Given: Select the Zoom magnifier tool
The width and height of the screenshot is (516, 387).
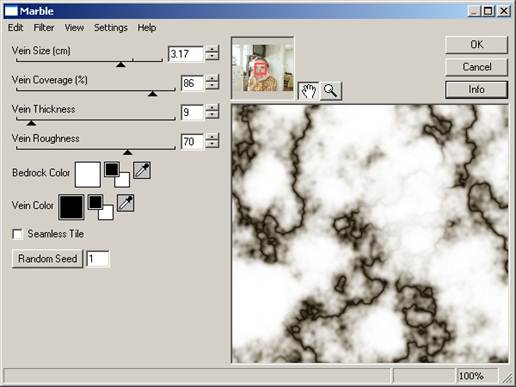Looking at the screenshot, I should point(331,90).
